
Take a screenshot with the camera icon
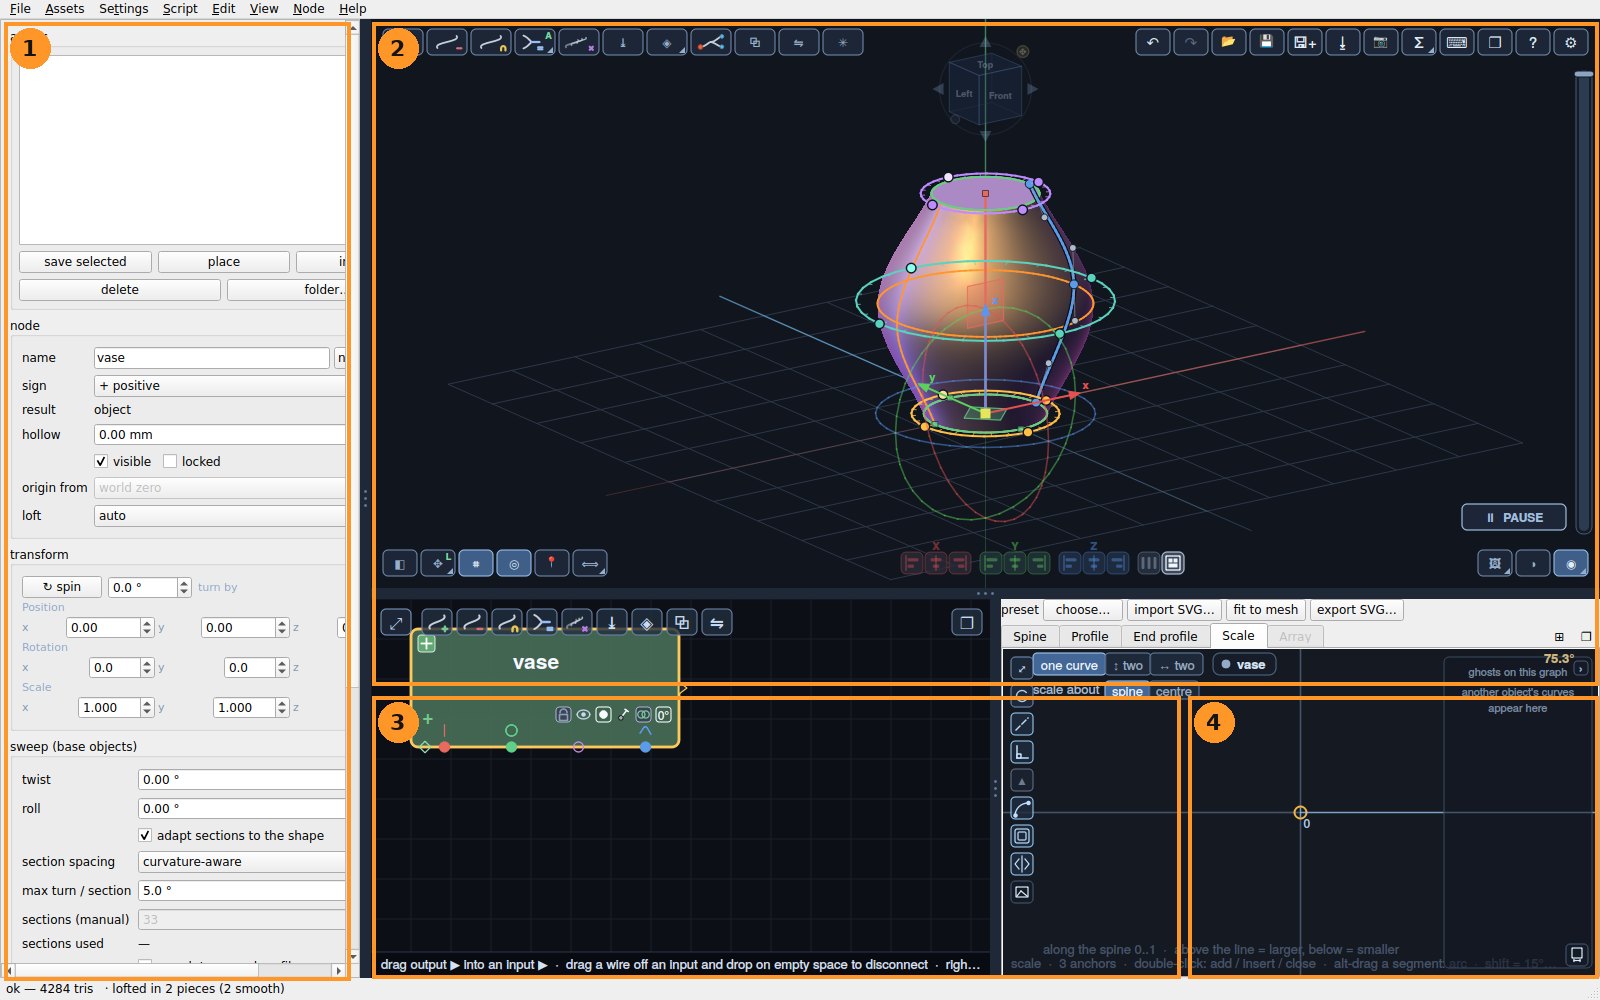tap(1380, 43)
